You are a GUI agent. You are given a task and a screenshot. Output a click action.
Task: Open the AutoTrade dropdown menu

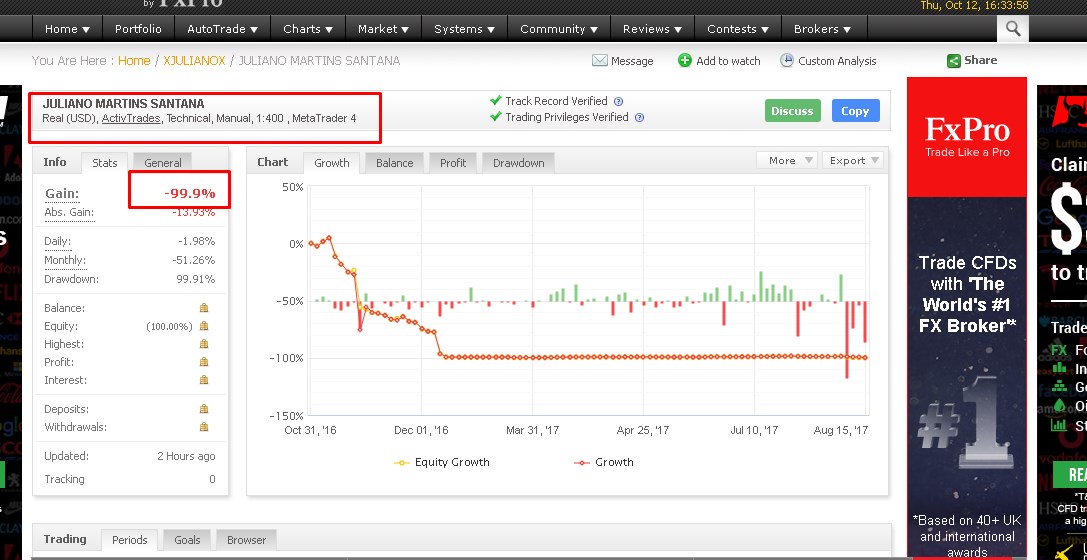click(x=222, y=29)
